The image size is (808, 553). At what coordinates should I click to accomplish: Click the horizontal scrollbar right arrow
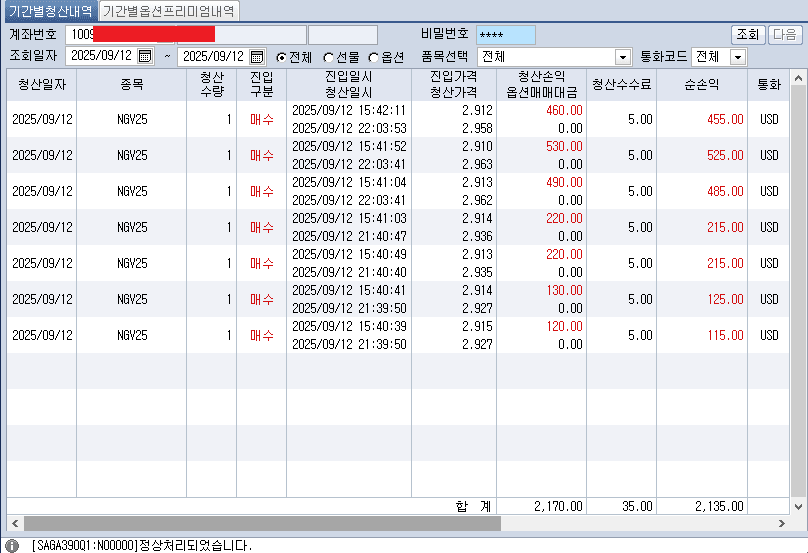click(781, 523)
